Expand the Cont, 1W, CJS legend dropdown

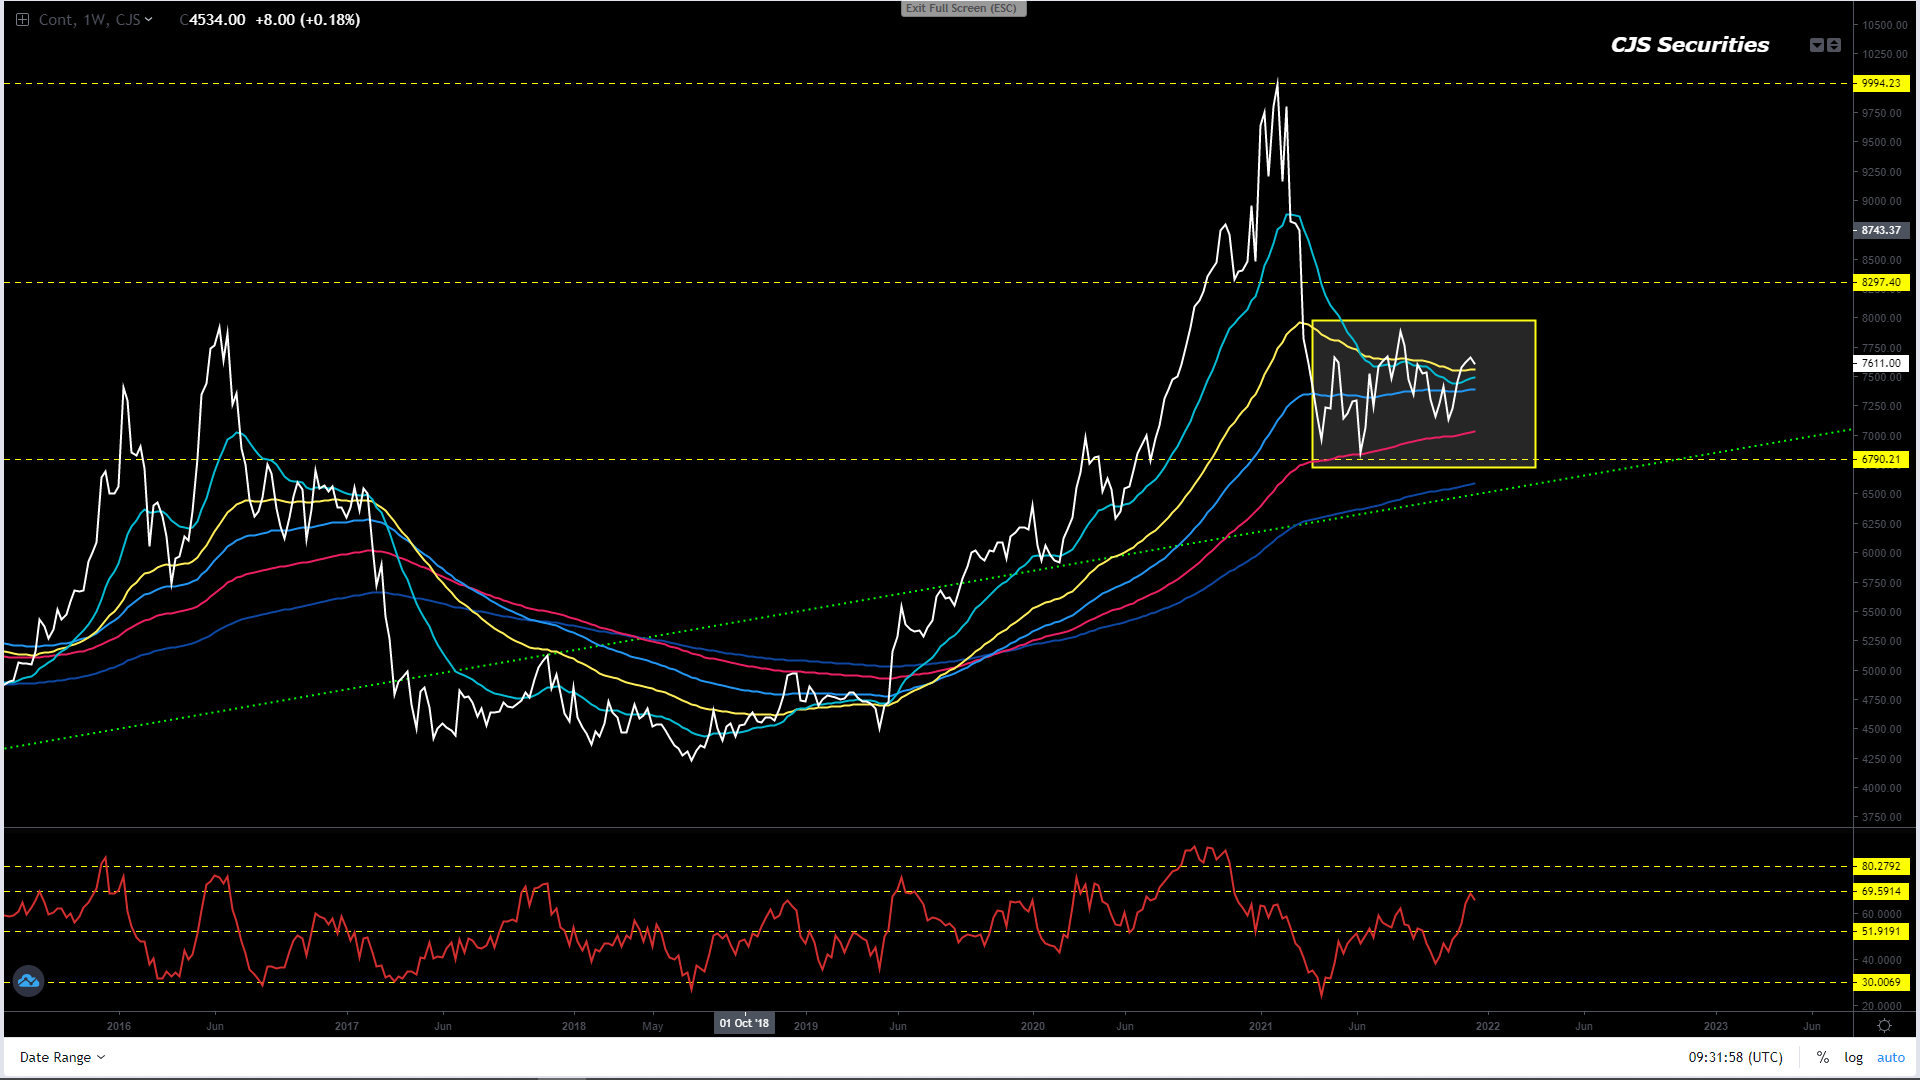coord(149,20)
